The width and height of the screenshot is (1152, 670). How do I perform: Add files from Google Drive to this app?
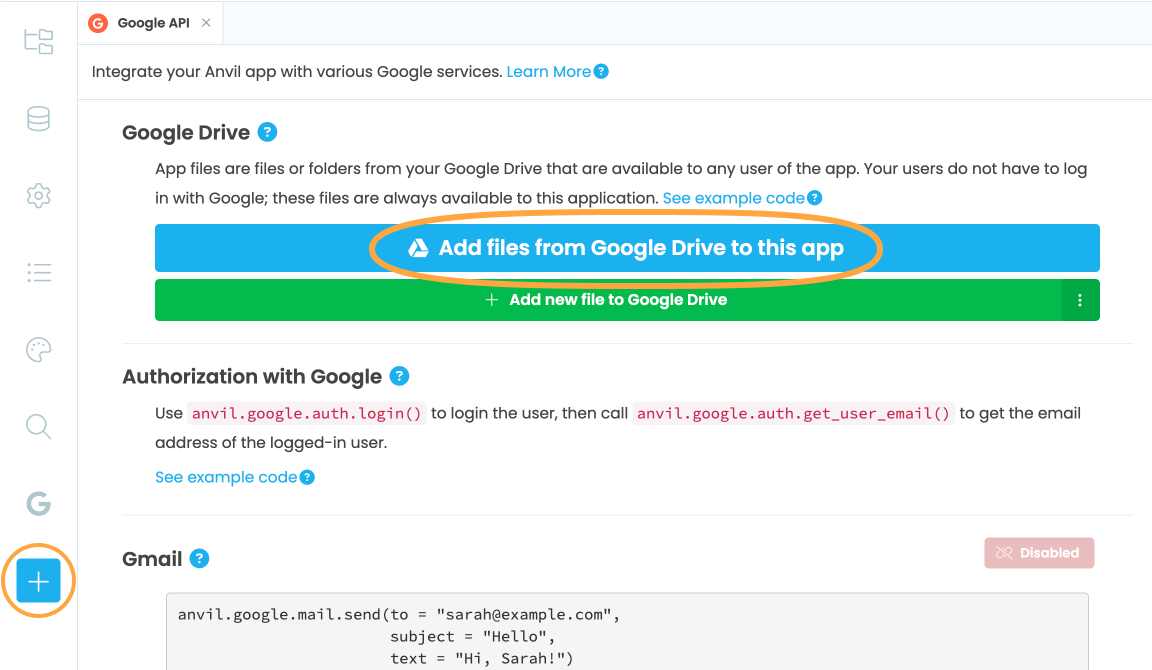point(627,248)
